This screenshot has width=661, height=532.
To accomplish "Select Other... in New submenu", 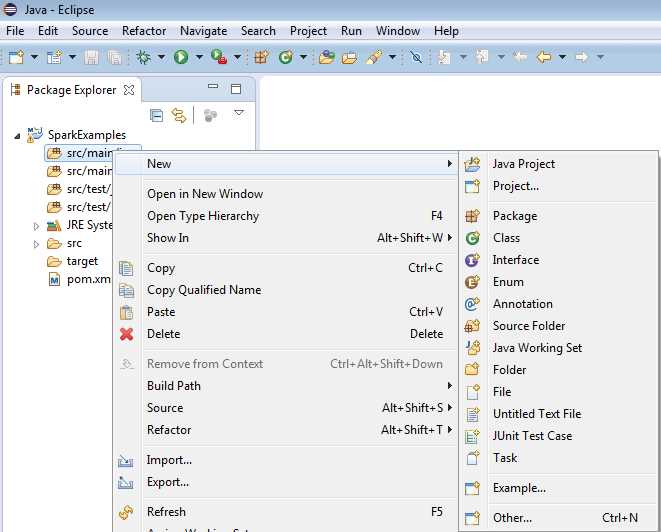I will click(x=559, y=518).
